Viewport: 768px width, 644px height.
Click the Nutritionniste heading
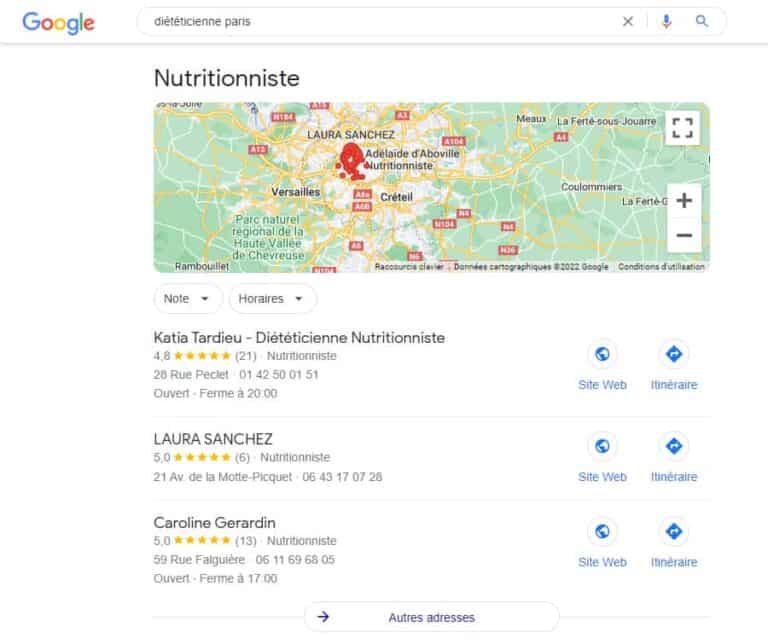(227, 78)
